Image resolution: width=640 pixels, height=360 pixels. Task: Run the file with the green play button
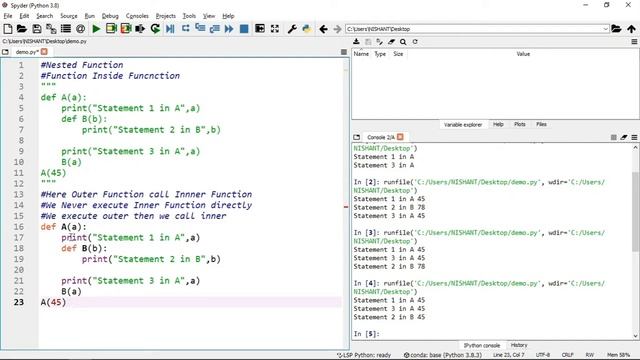click(96, 29)
